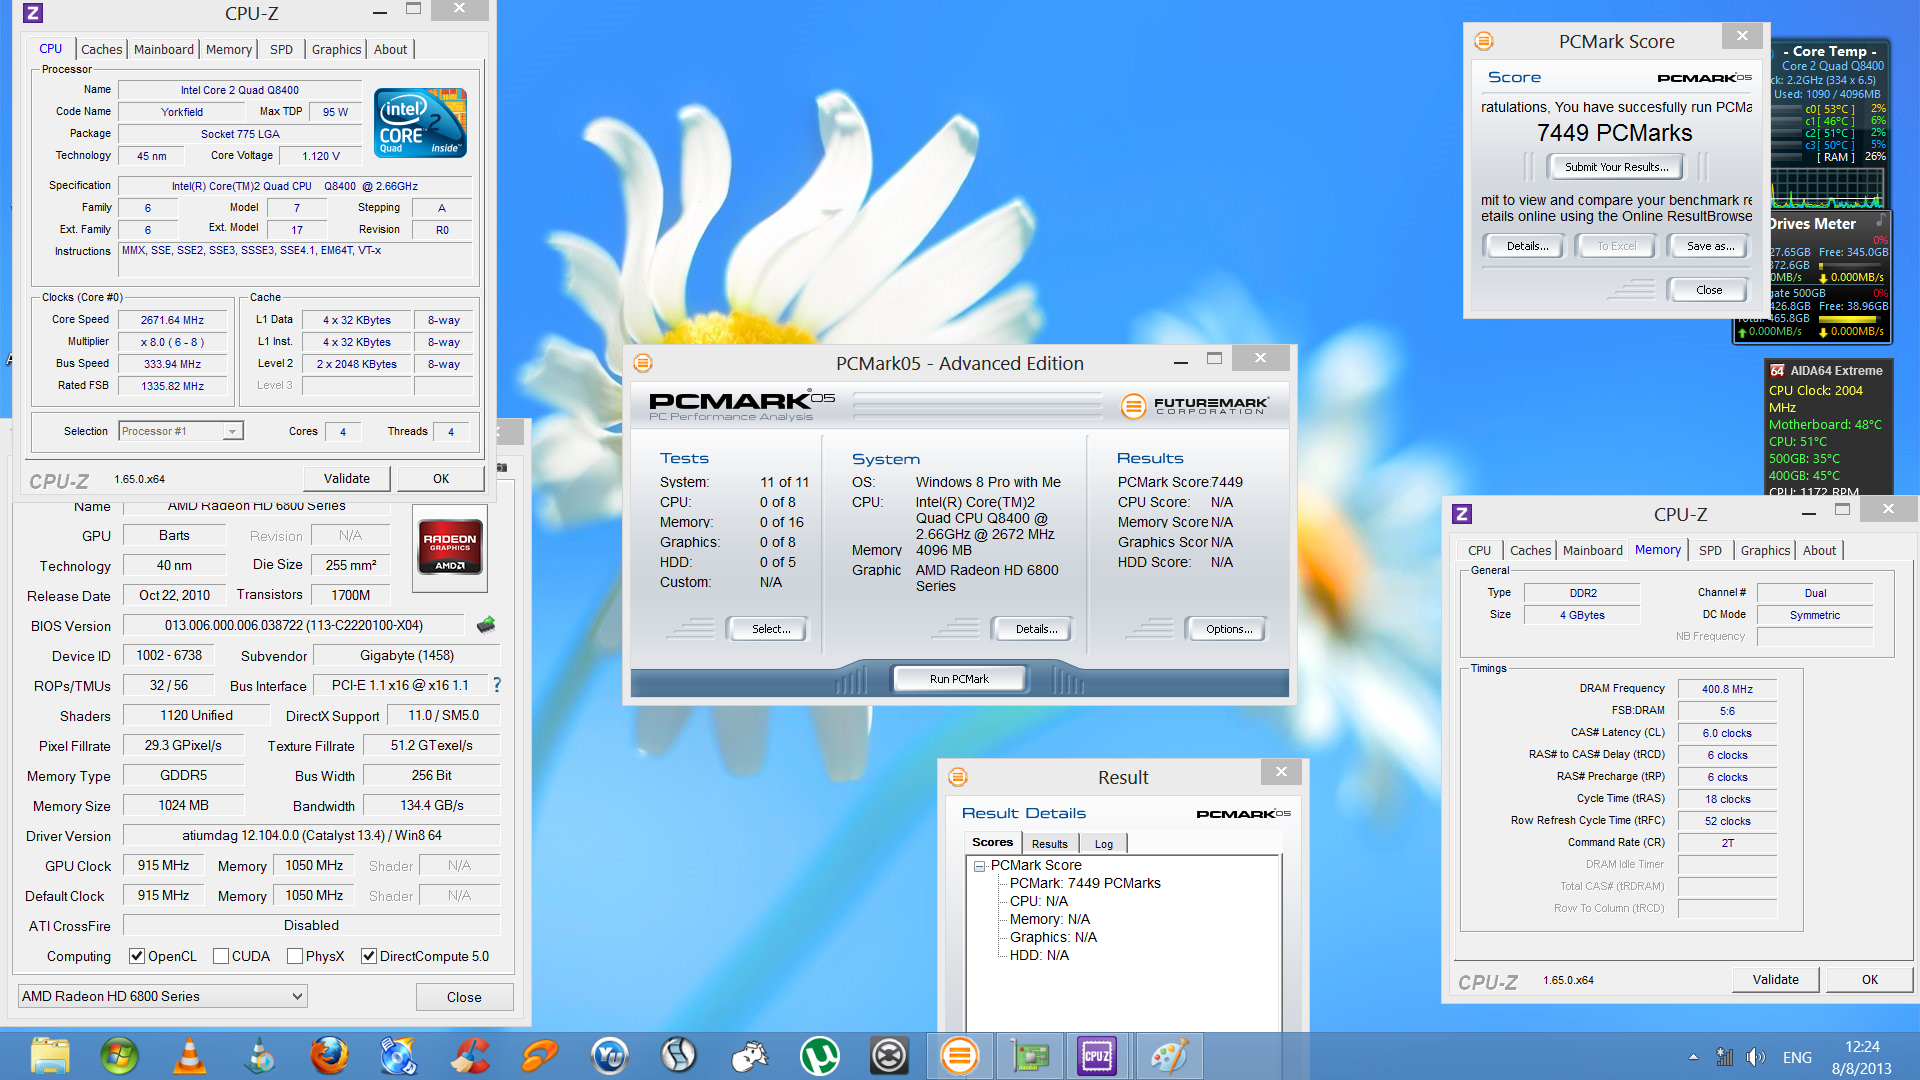Open Graphics tab in right CPU-Z window
1920x1080 pixels.
1765,550
